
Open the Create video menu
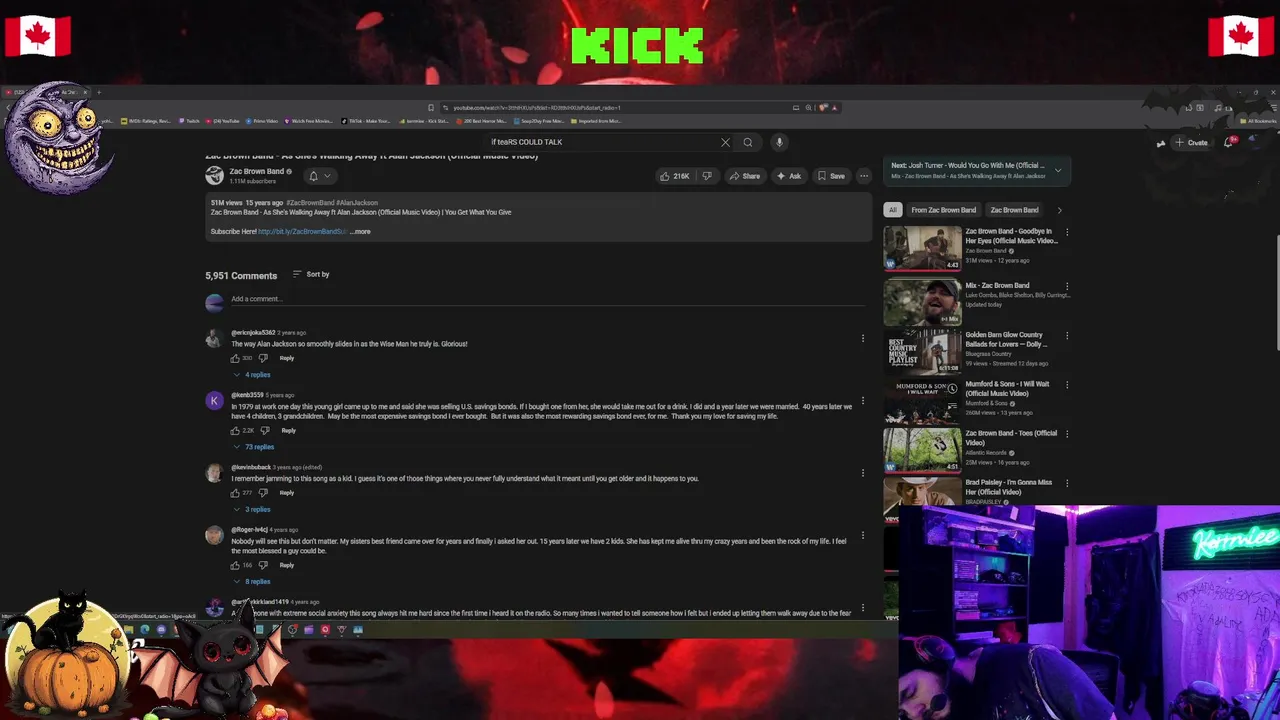[1191, 142]
